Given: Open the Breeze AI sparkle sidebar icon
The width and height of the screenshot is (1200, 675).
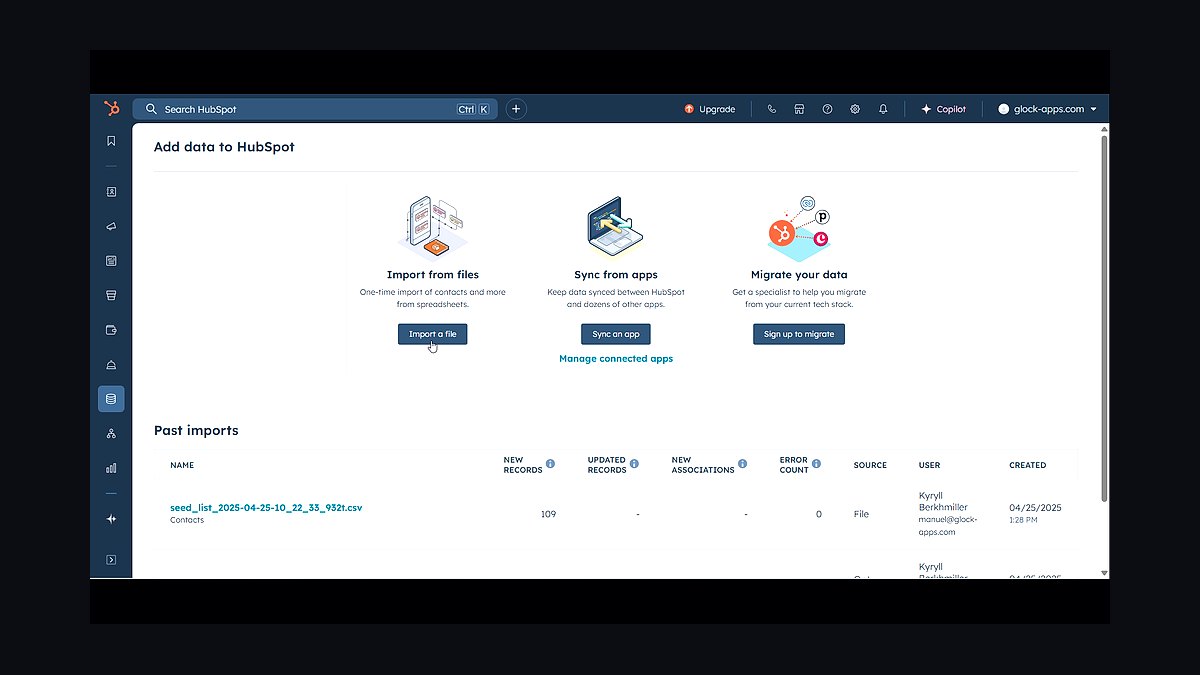Looking at the screenshot, I should point(111,519).
